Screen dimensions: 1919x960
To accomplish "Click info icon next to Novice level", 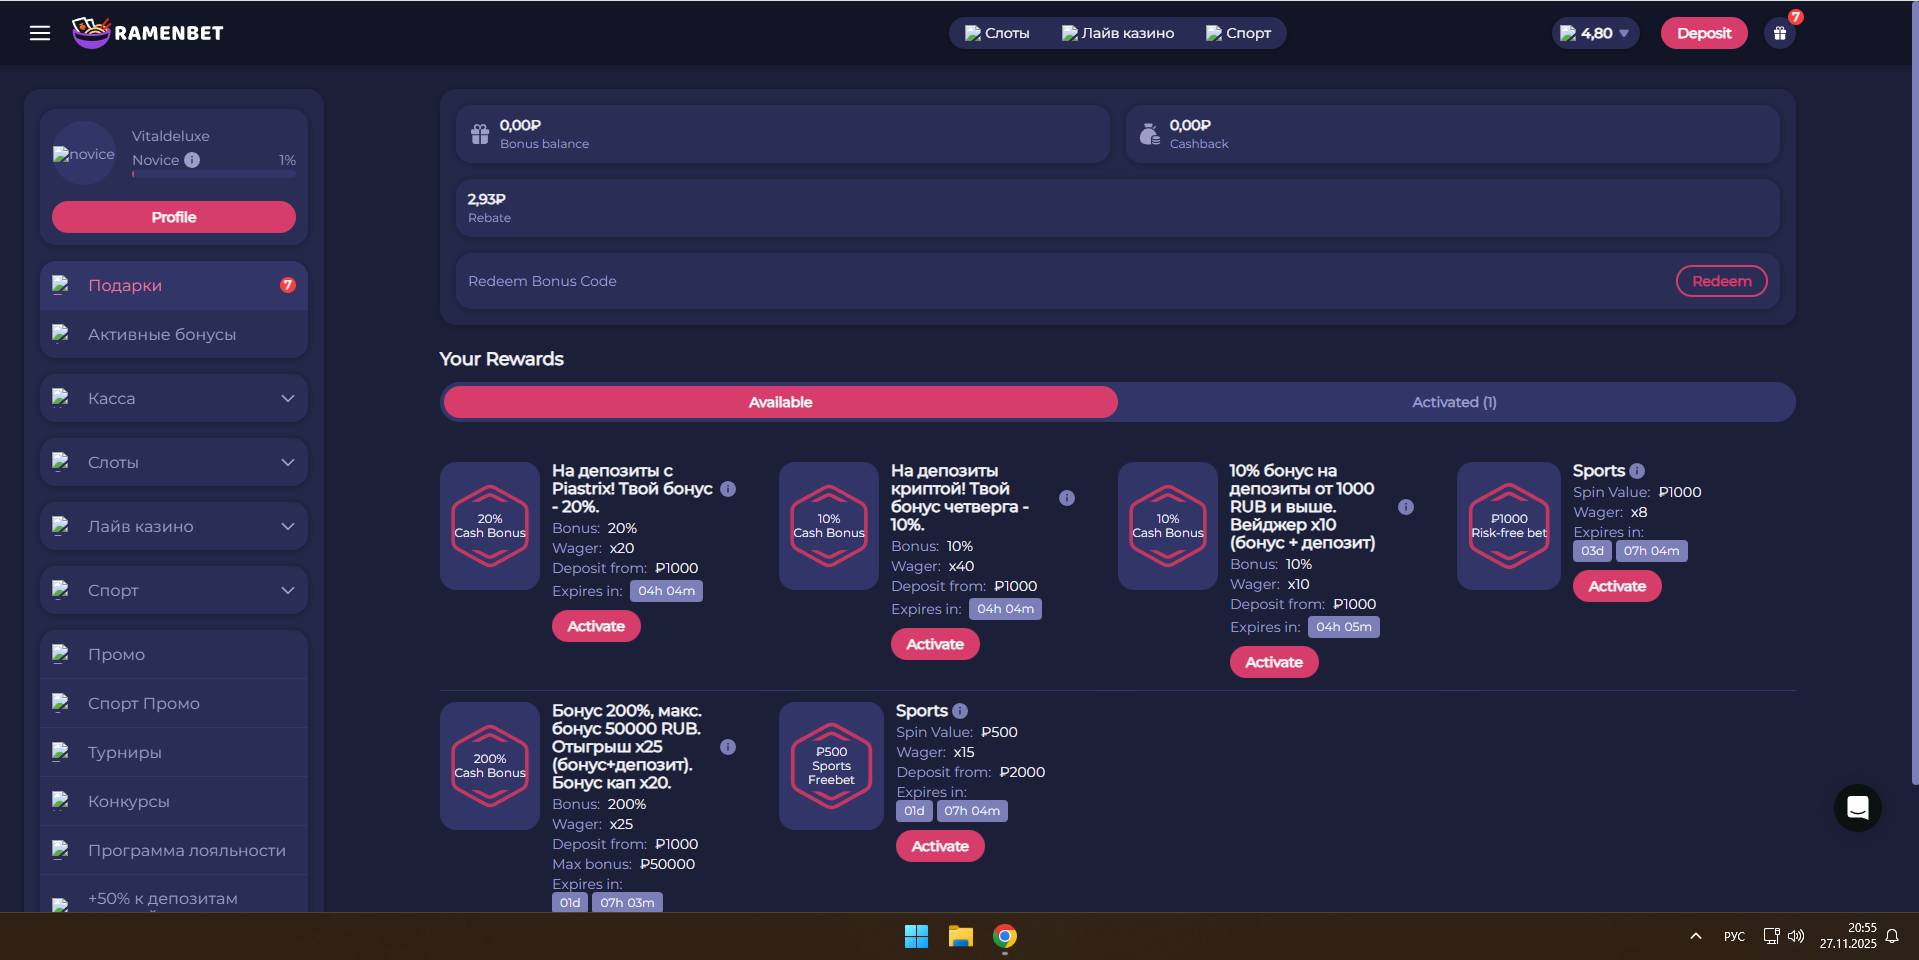I will (192, 160).
